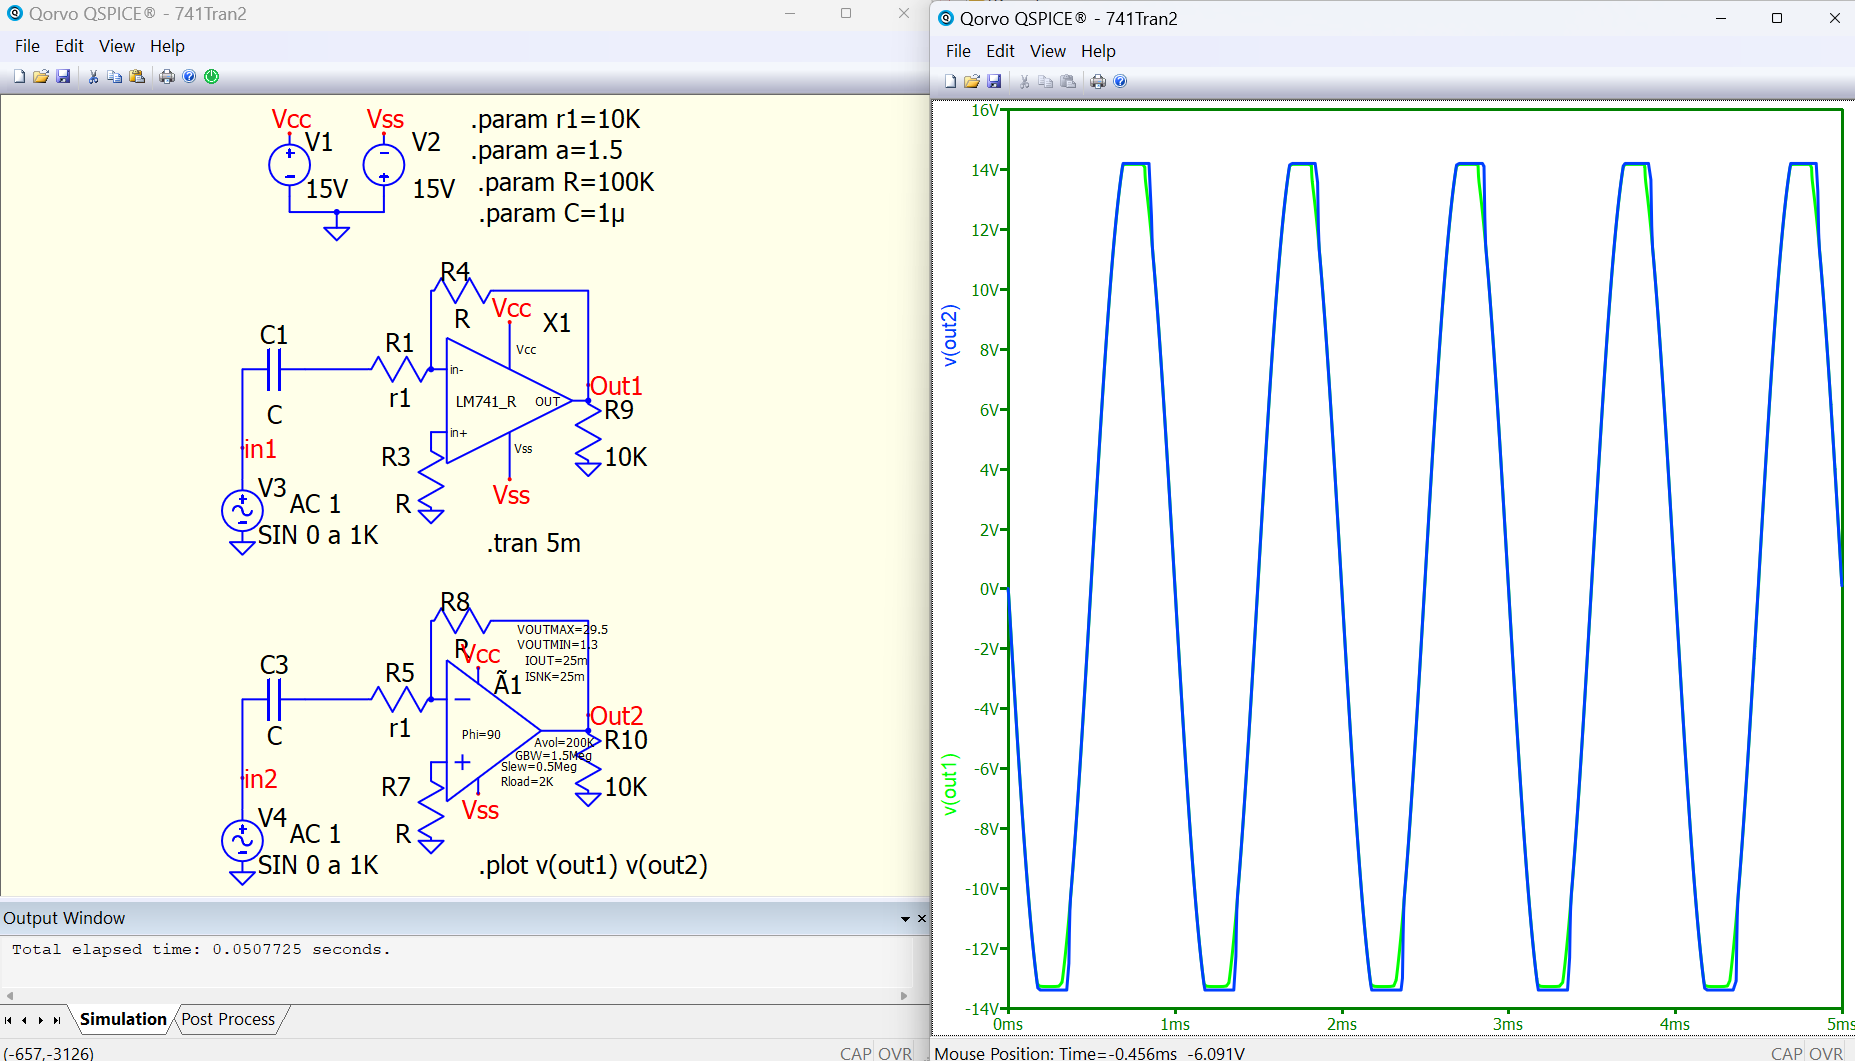Viewport: 1855px width, 1061px height.
Task: Click the Cut scissors icon in schematic toolbar
Action: pos(93,77)
